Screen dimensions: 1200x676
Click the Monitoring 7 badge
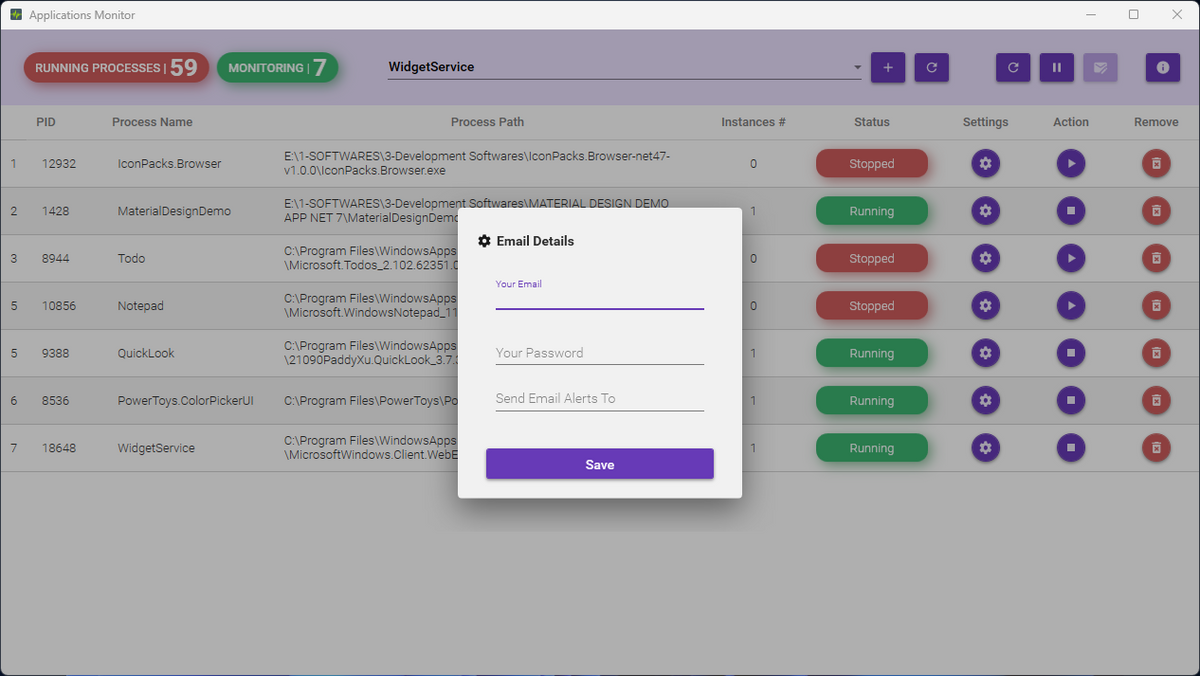pos(277,68)
